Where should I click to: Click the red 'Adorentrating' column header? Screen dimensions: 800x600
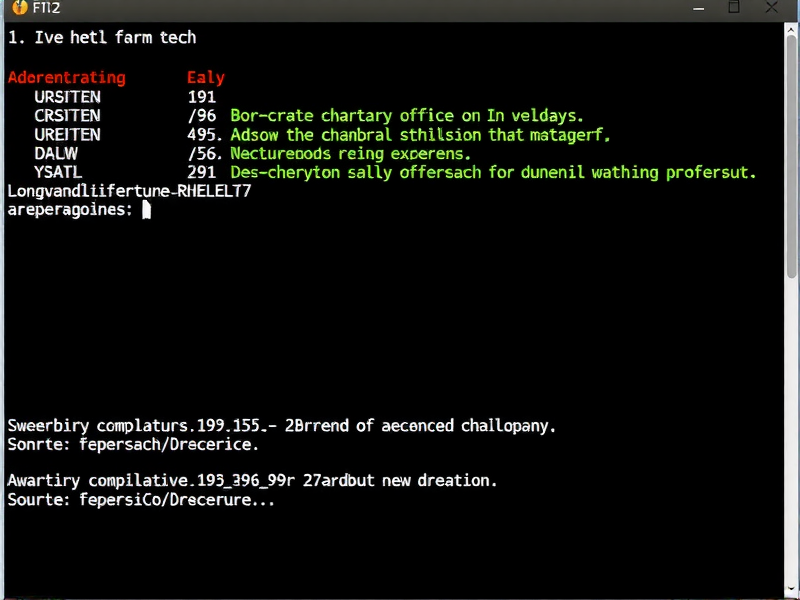66,77
